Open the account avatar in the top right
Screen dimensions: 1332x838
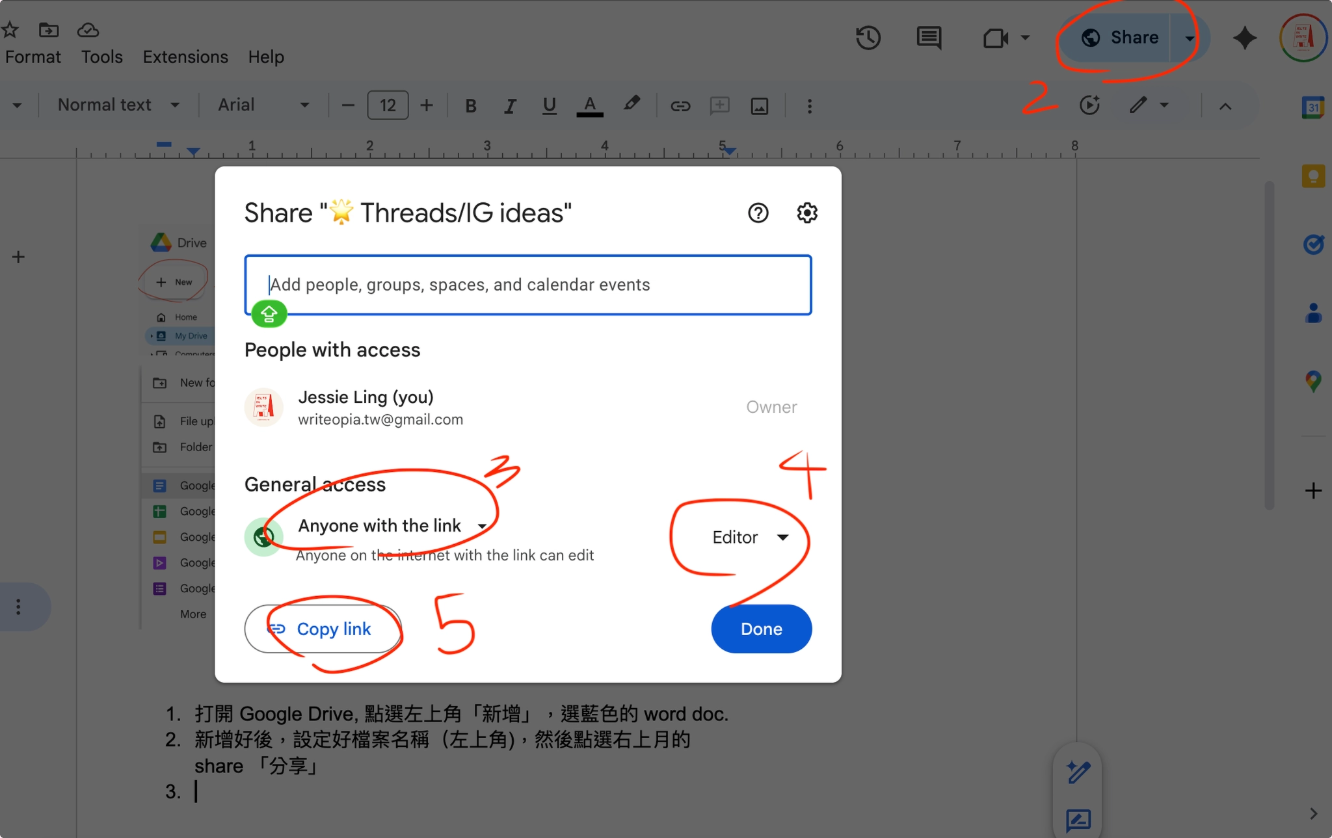(x=1303, y=38)
